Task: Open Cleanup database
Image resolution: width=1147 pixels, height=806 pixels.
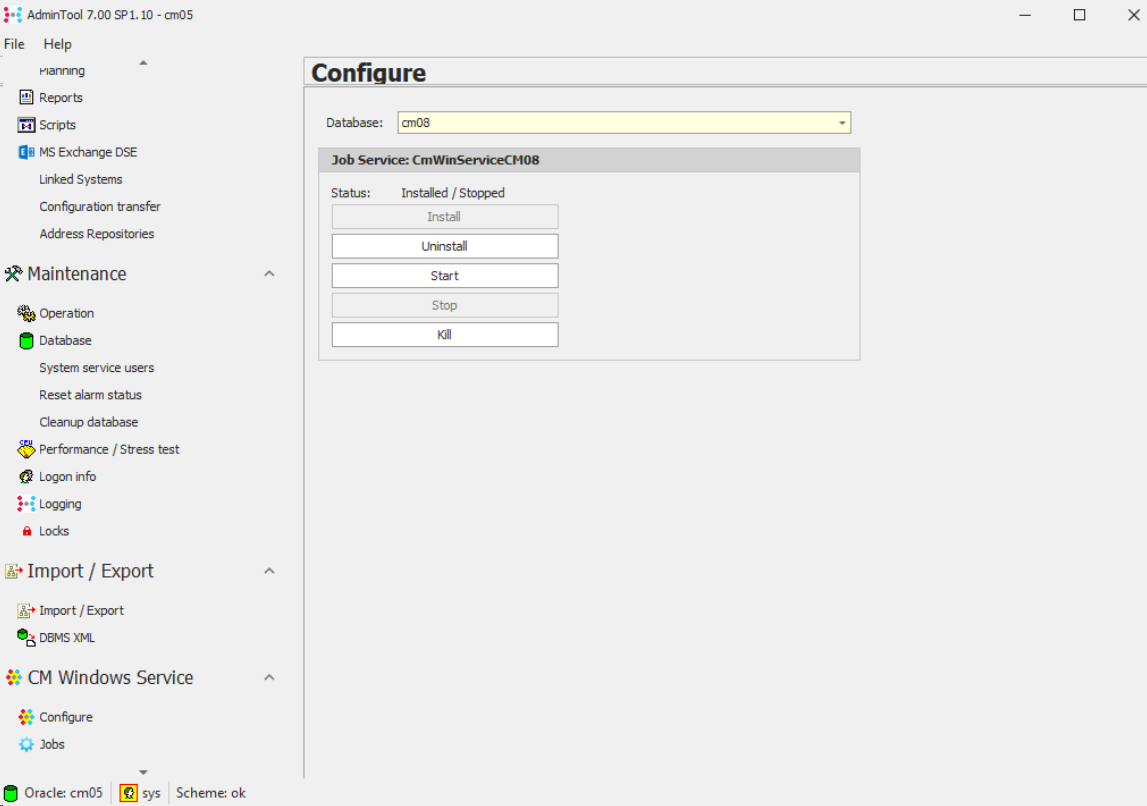Action: coord(89,422)
